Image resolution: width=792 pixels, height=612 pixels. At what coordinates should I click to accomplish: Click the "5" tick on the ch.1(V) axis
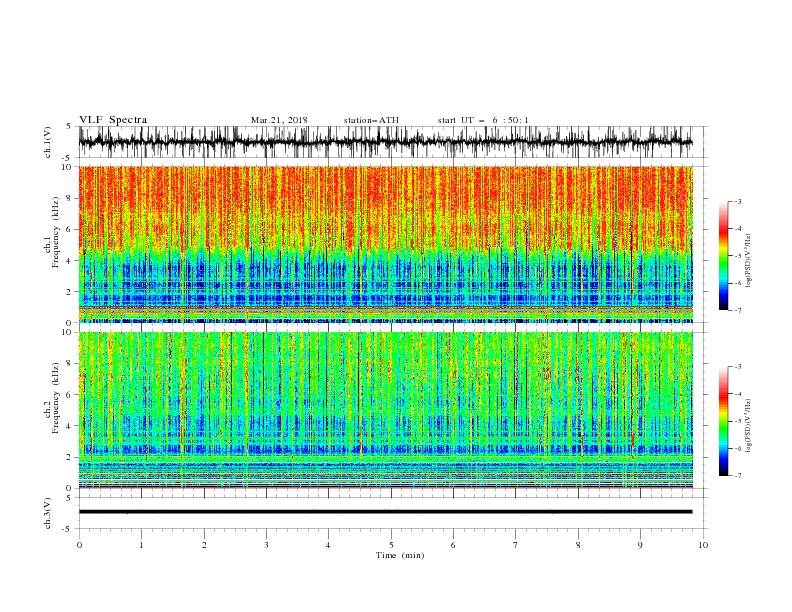click(x=69, y=126)
